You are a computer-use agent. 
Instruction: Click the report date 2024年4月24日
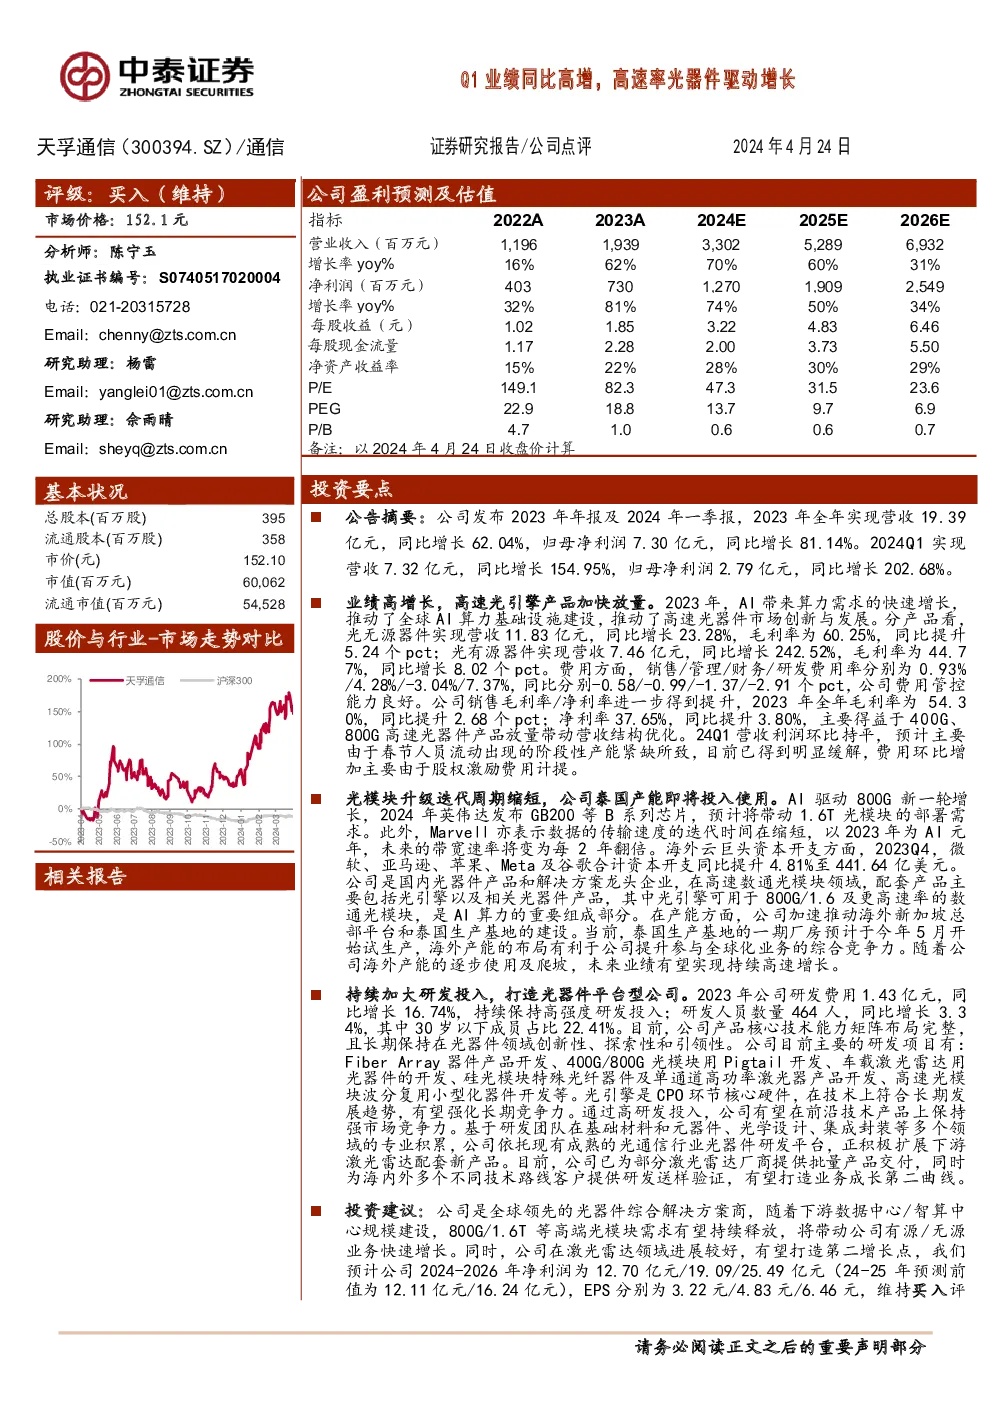791,146
